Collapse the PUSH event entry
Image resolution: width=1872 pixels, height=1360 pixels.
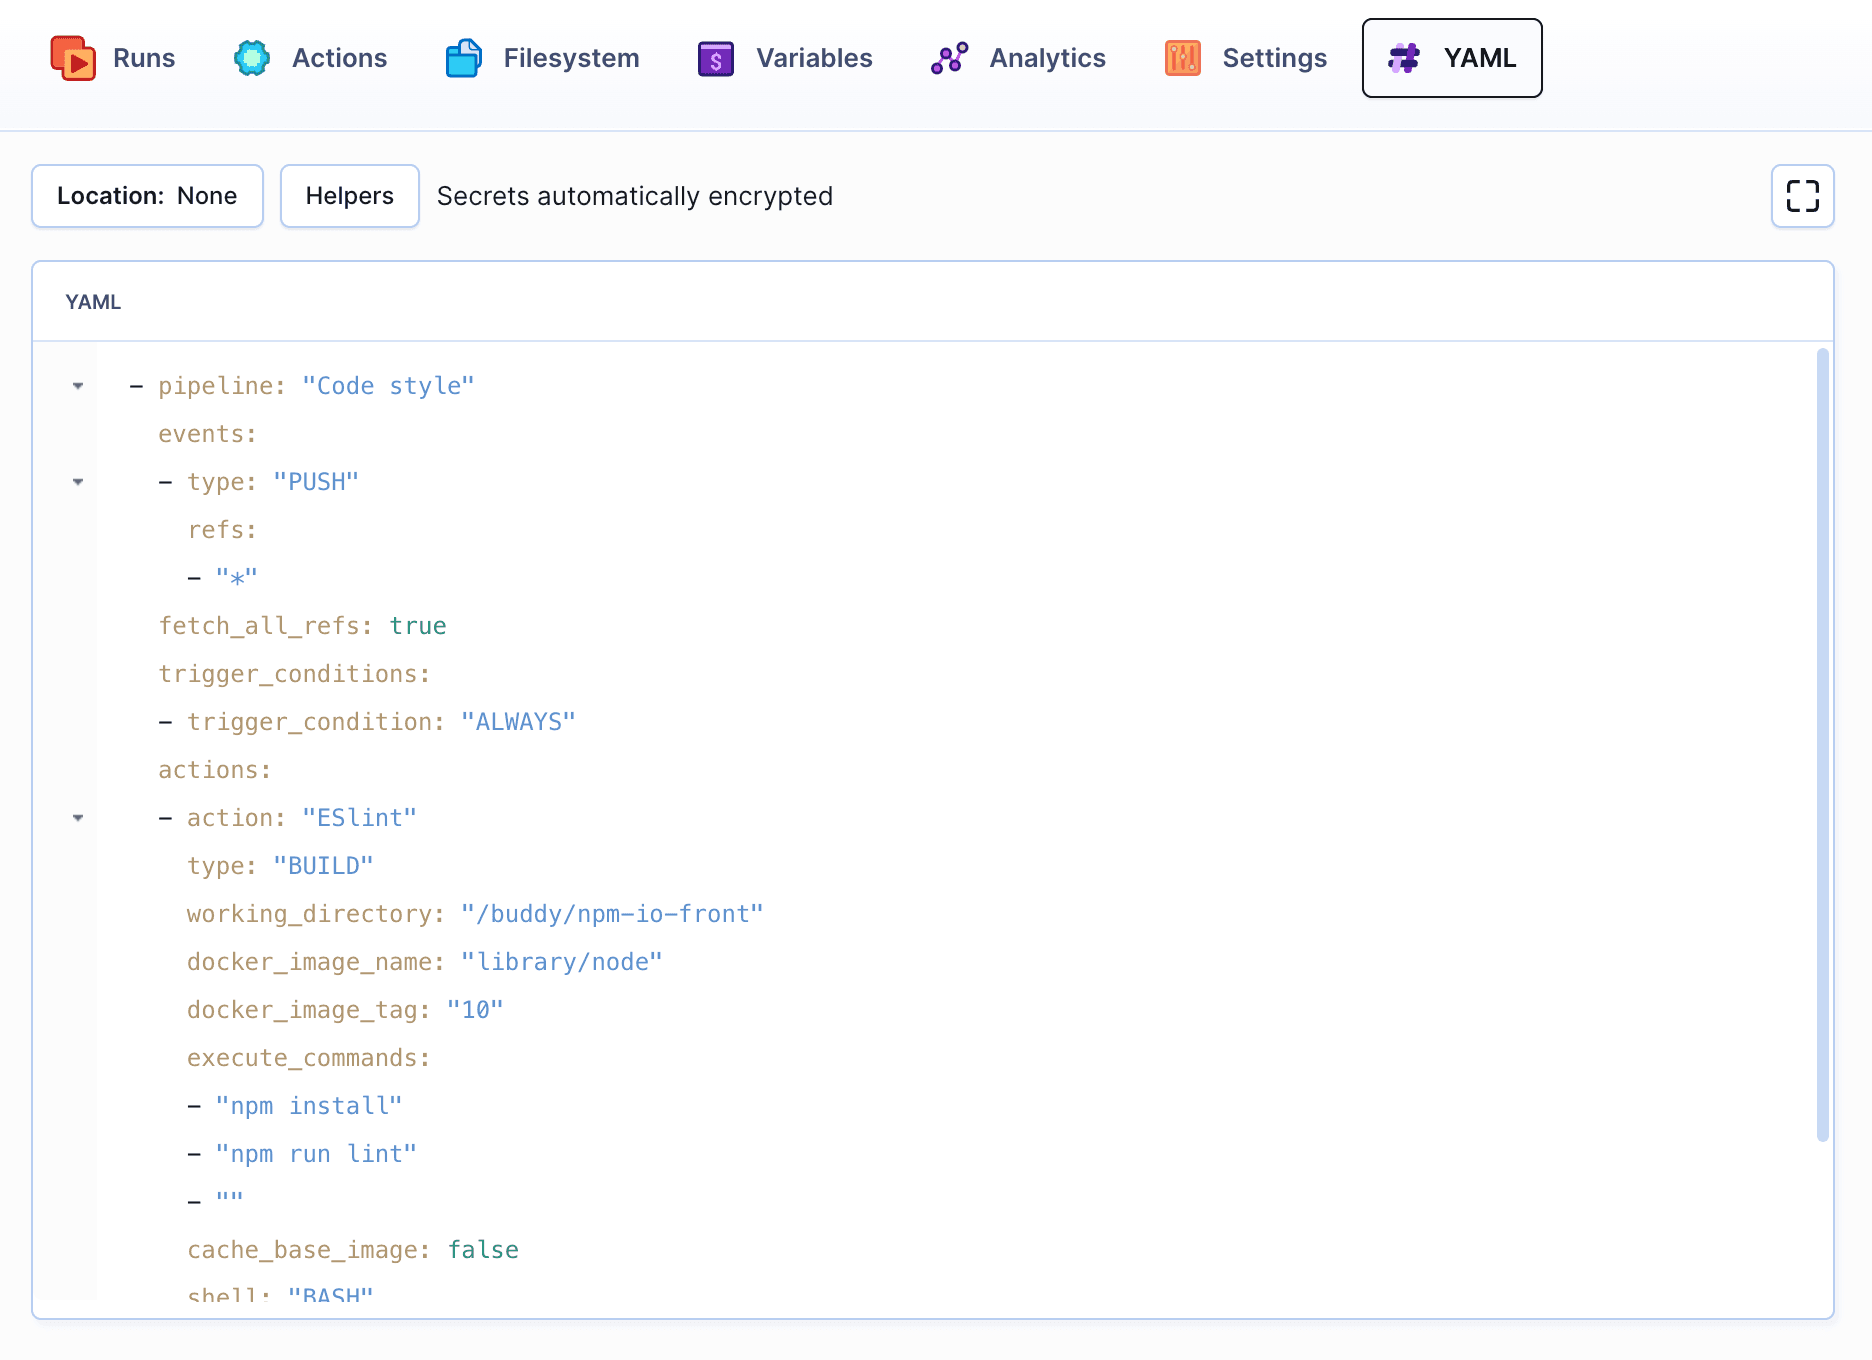(x=78, y=482)
